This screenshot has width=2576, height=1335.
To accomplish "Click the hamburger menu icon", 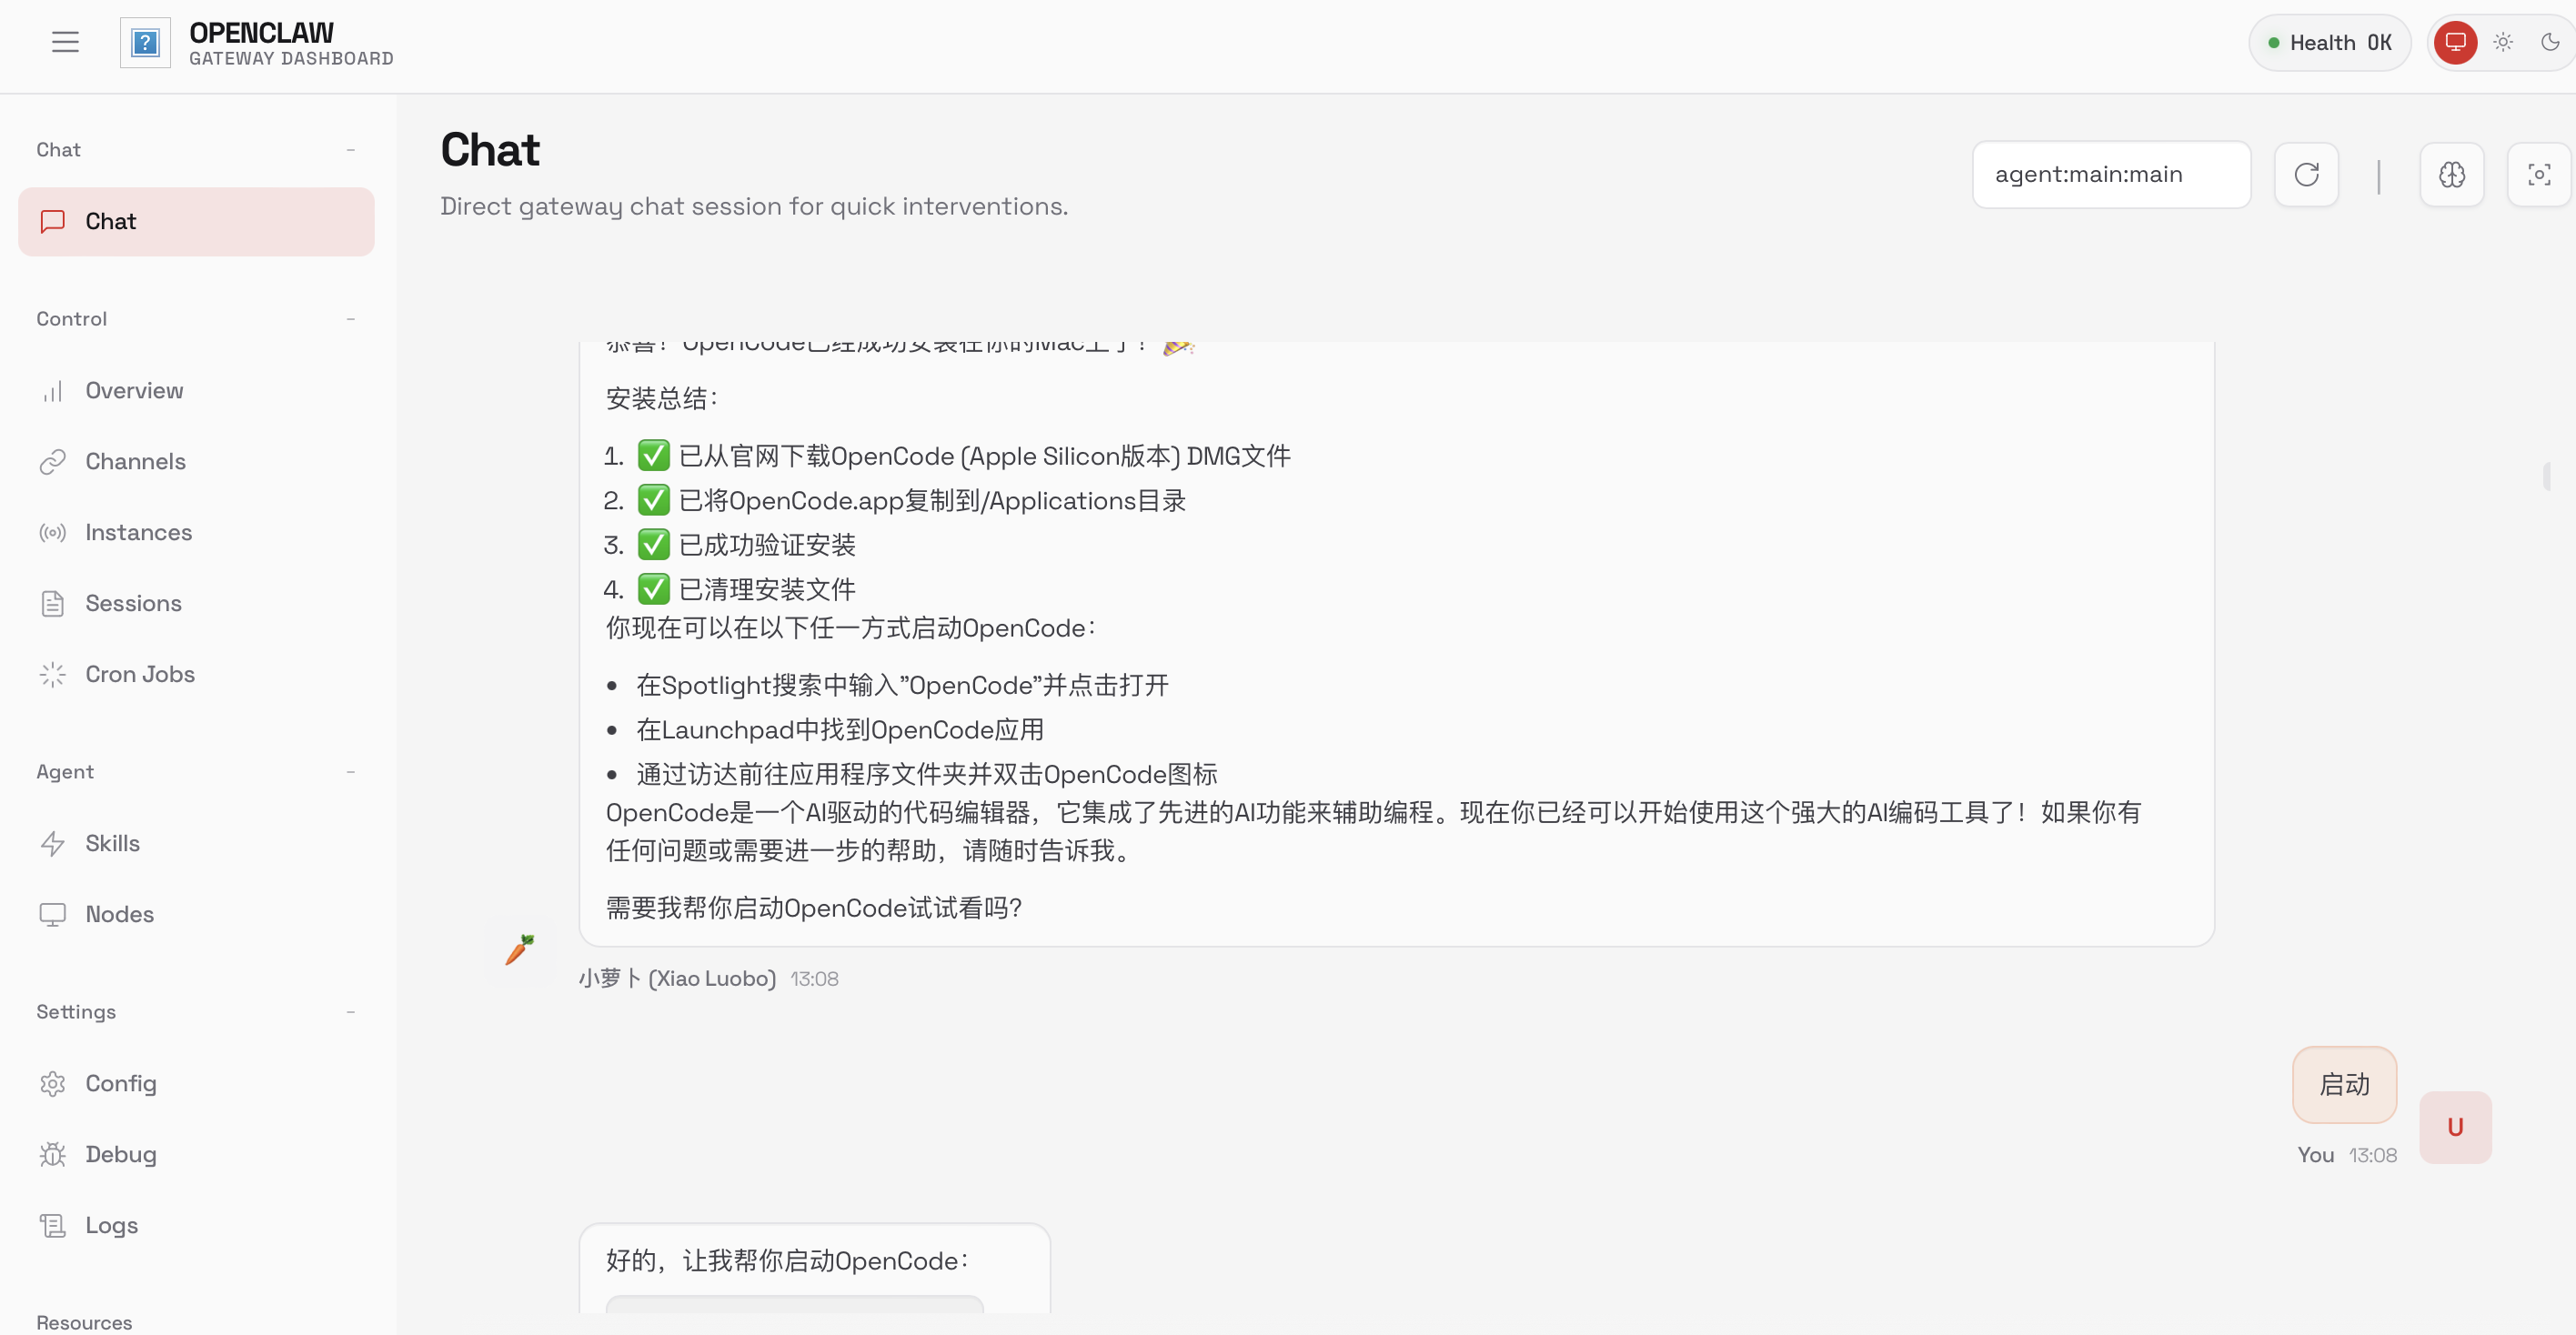I will (x=65, y=42).
